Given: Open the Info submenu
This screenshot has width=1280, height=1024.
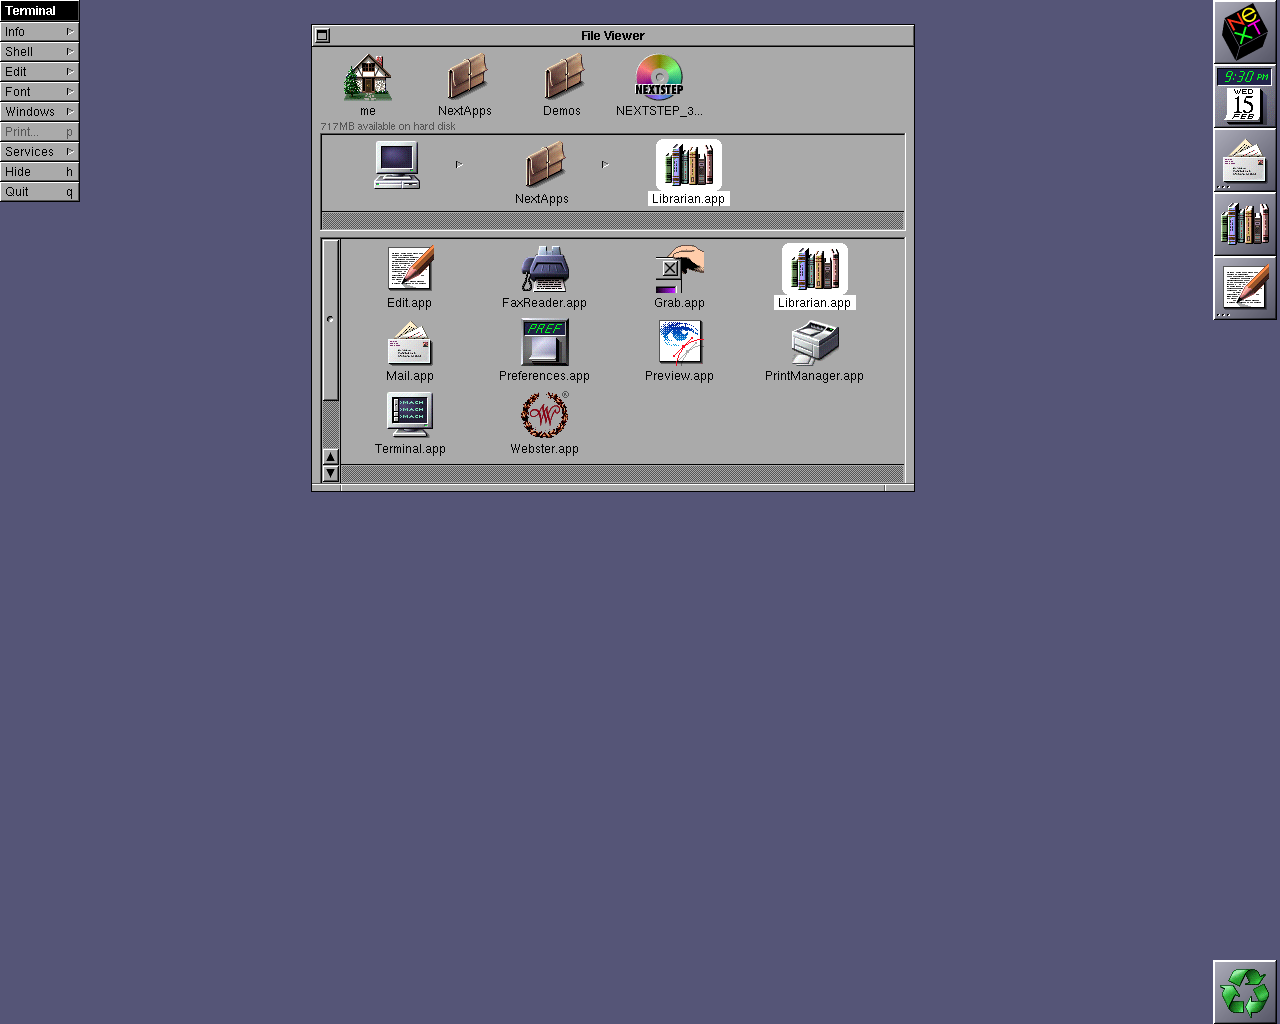Looking at the screenshot, I should pos(39,32).
